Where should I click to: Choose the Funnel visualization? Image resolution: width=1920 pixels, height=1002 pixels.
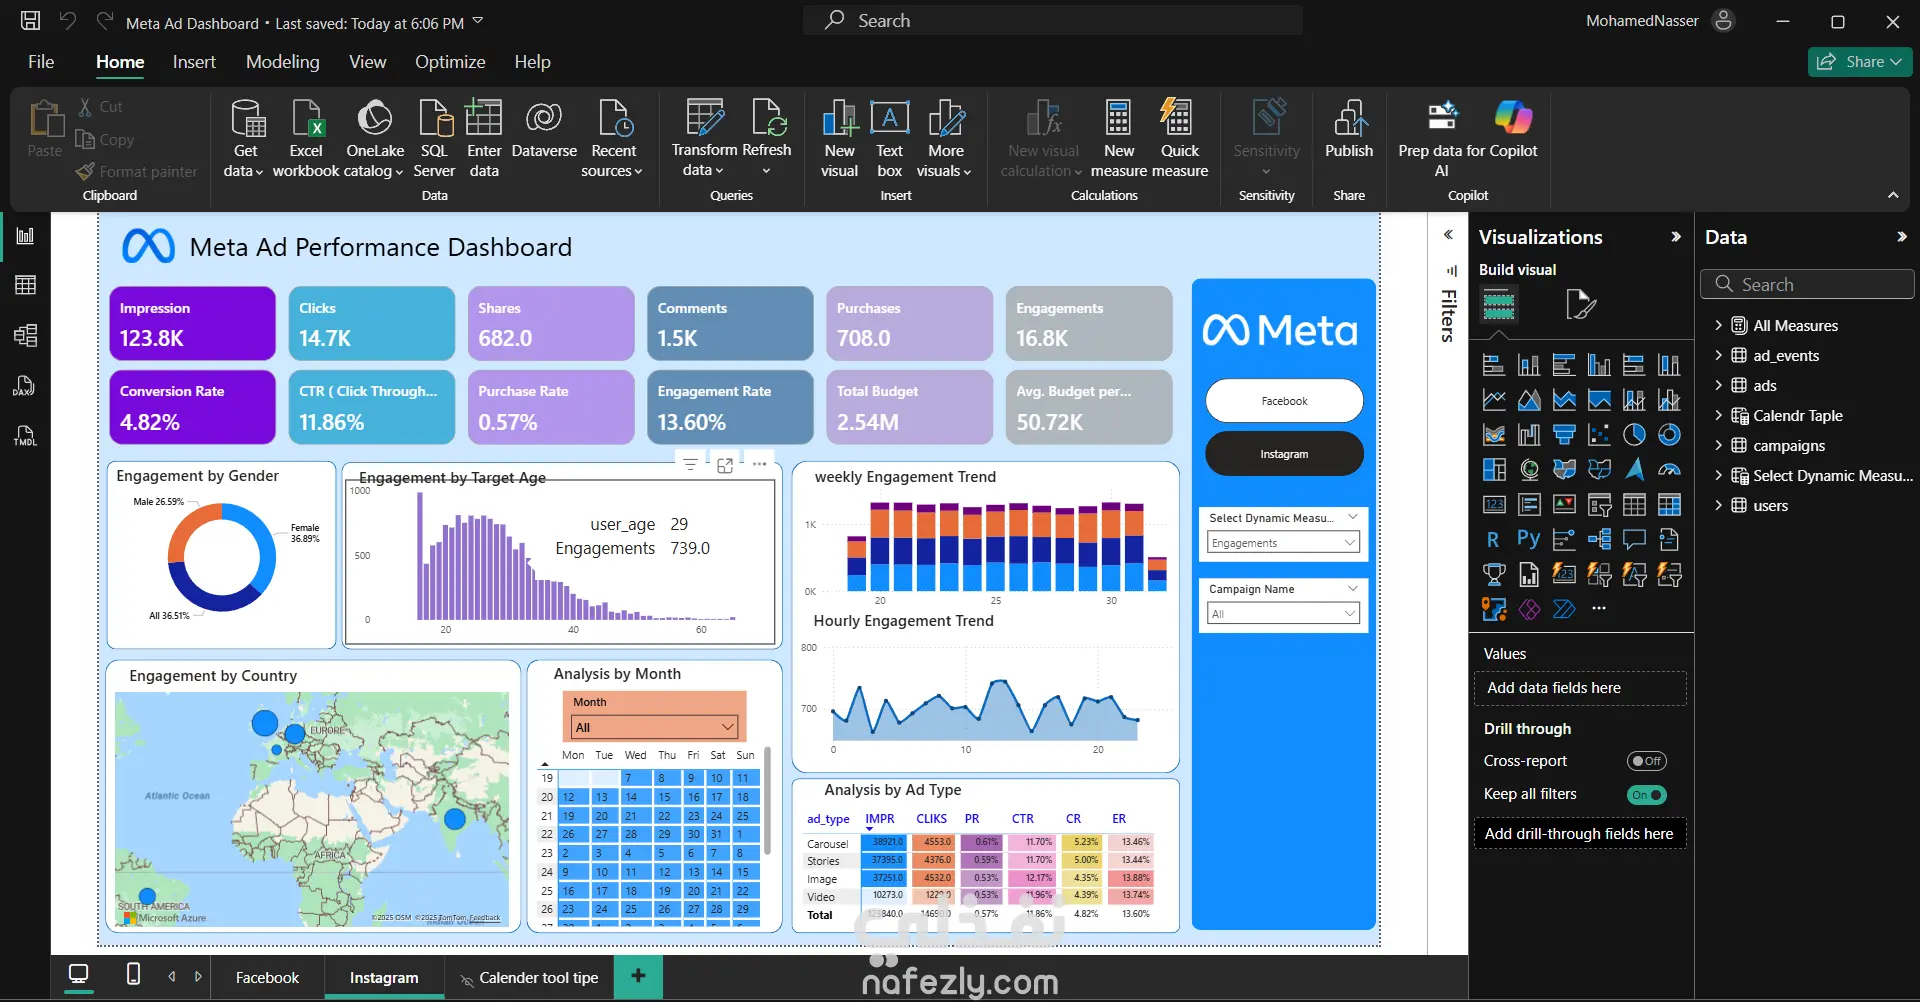1564,435
